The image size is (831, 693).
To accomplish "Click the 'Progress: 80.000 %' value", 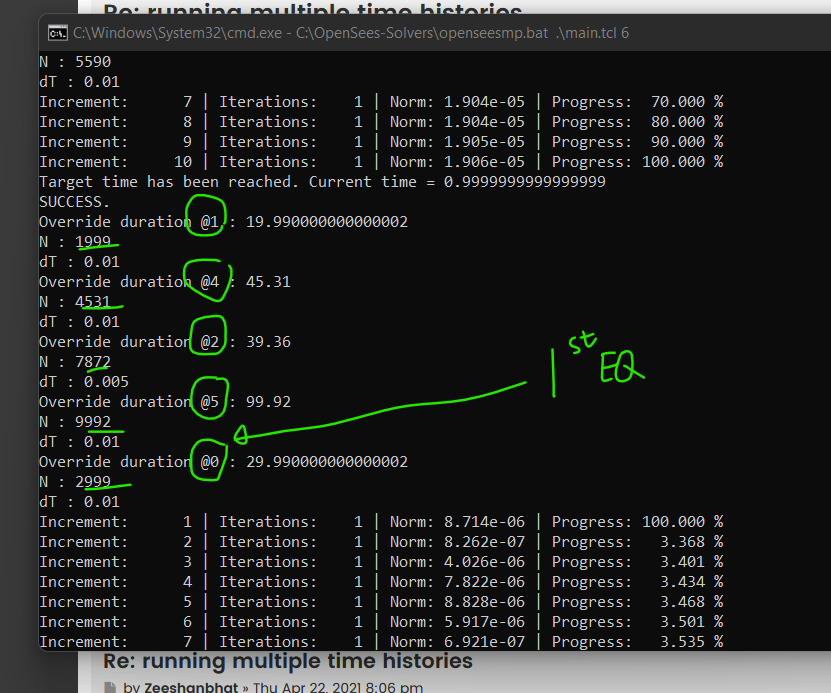I will [638, 122].
